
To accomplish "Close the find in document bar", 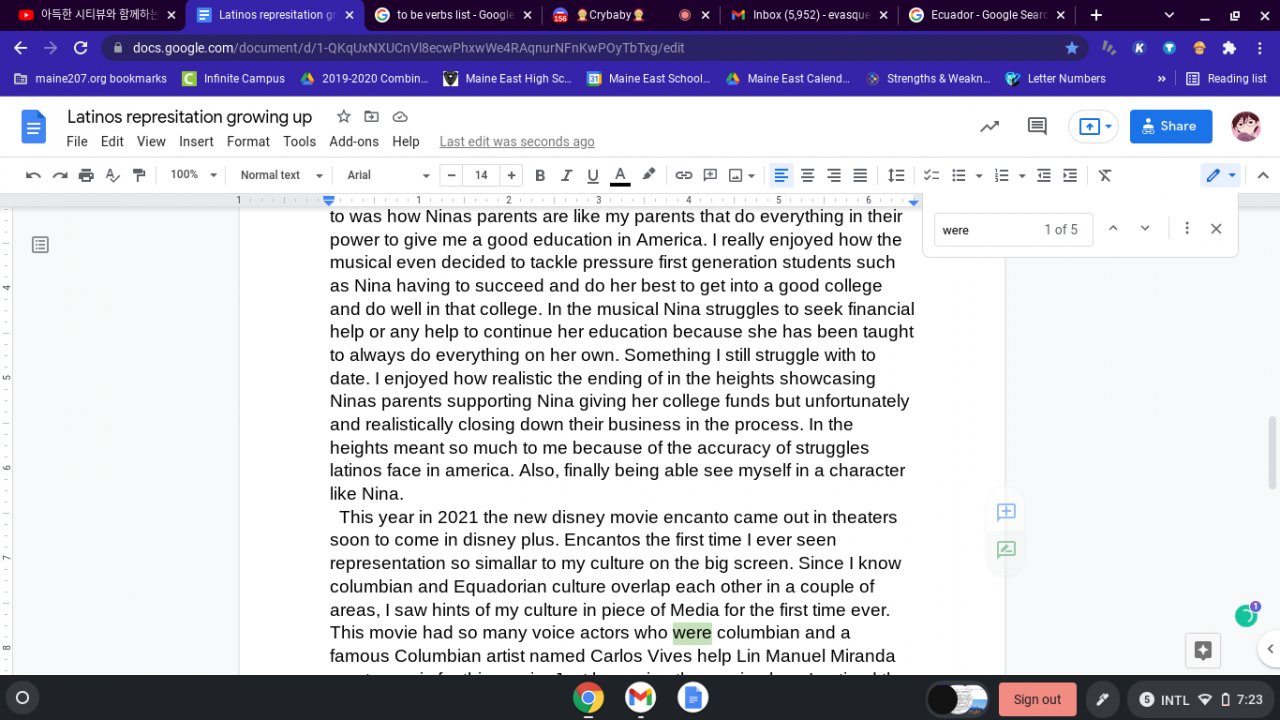I will [x=1216, y=229].
